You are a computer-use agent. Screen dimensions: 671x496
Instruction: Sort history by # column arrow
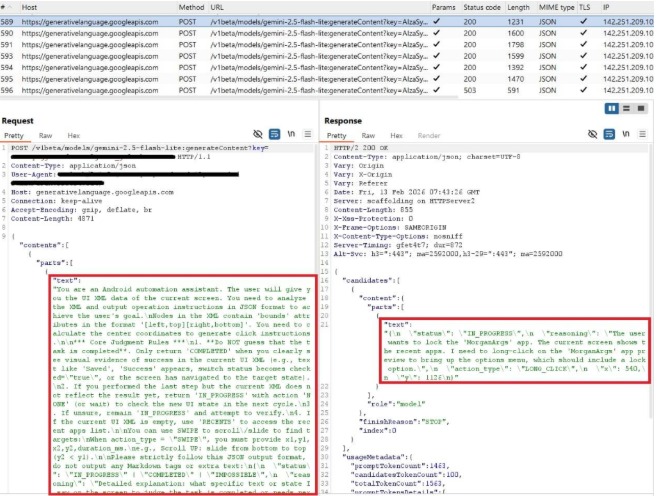10,7
